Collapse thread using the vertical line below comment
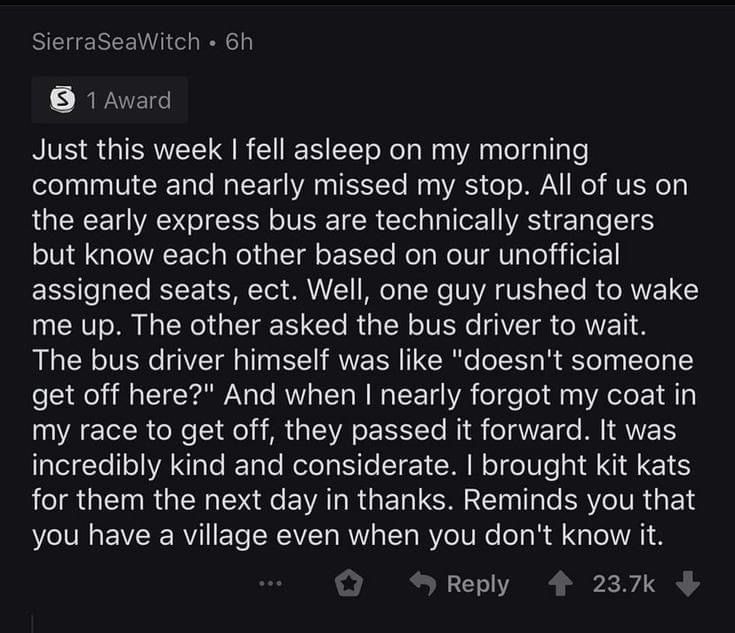Viewport: 735px width, 633px height. pyautogui.click(x=33, y=622)
